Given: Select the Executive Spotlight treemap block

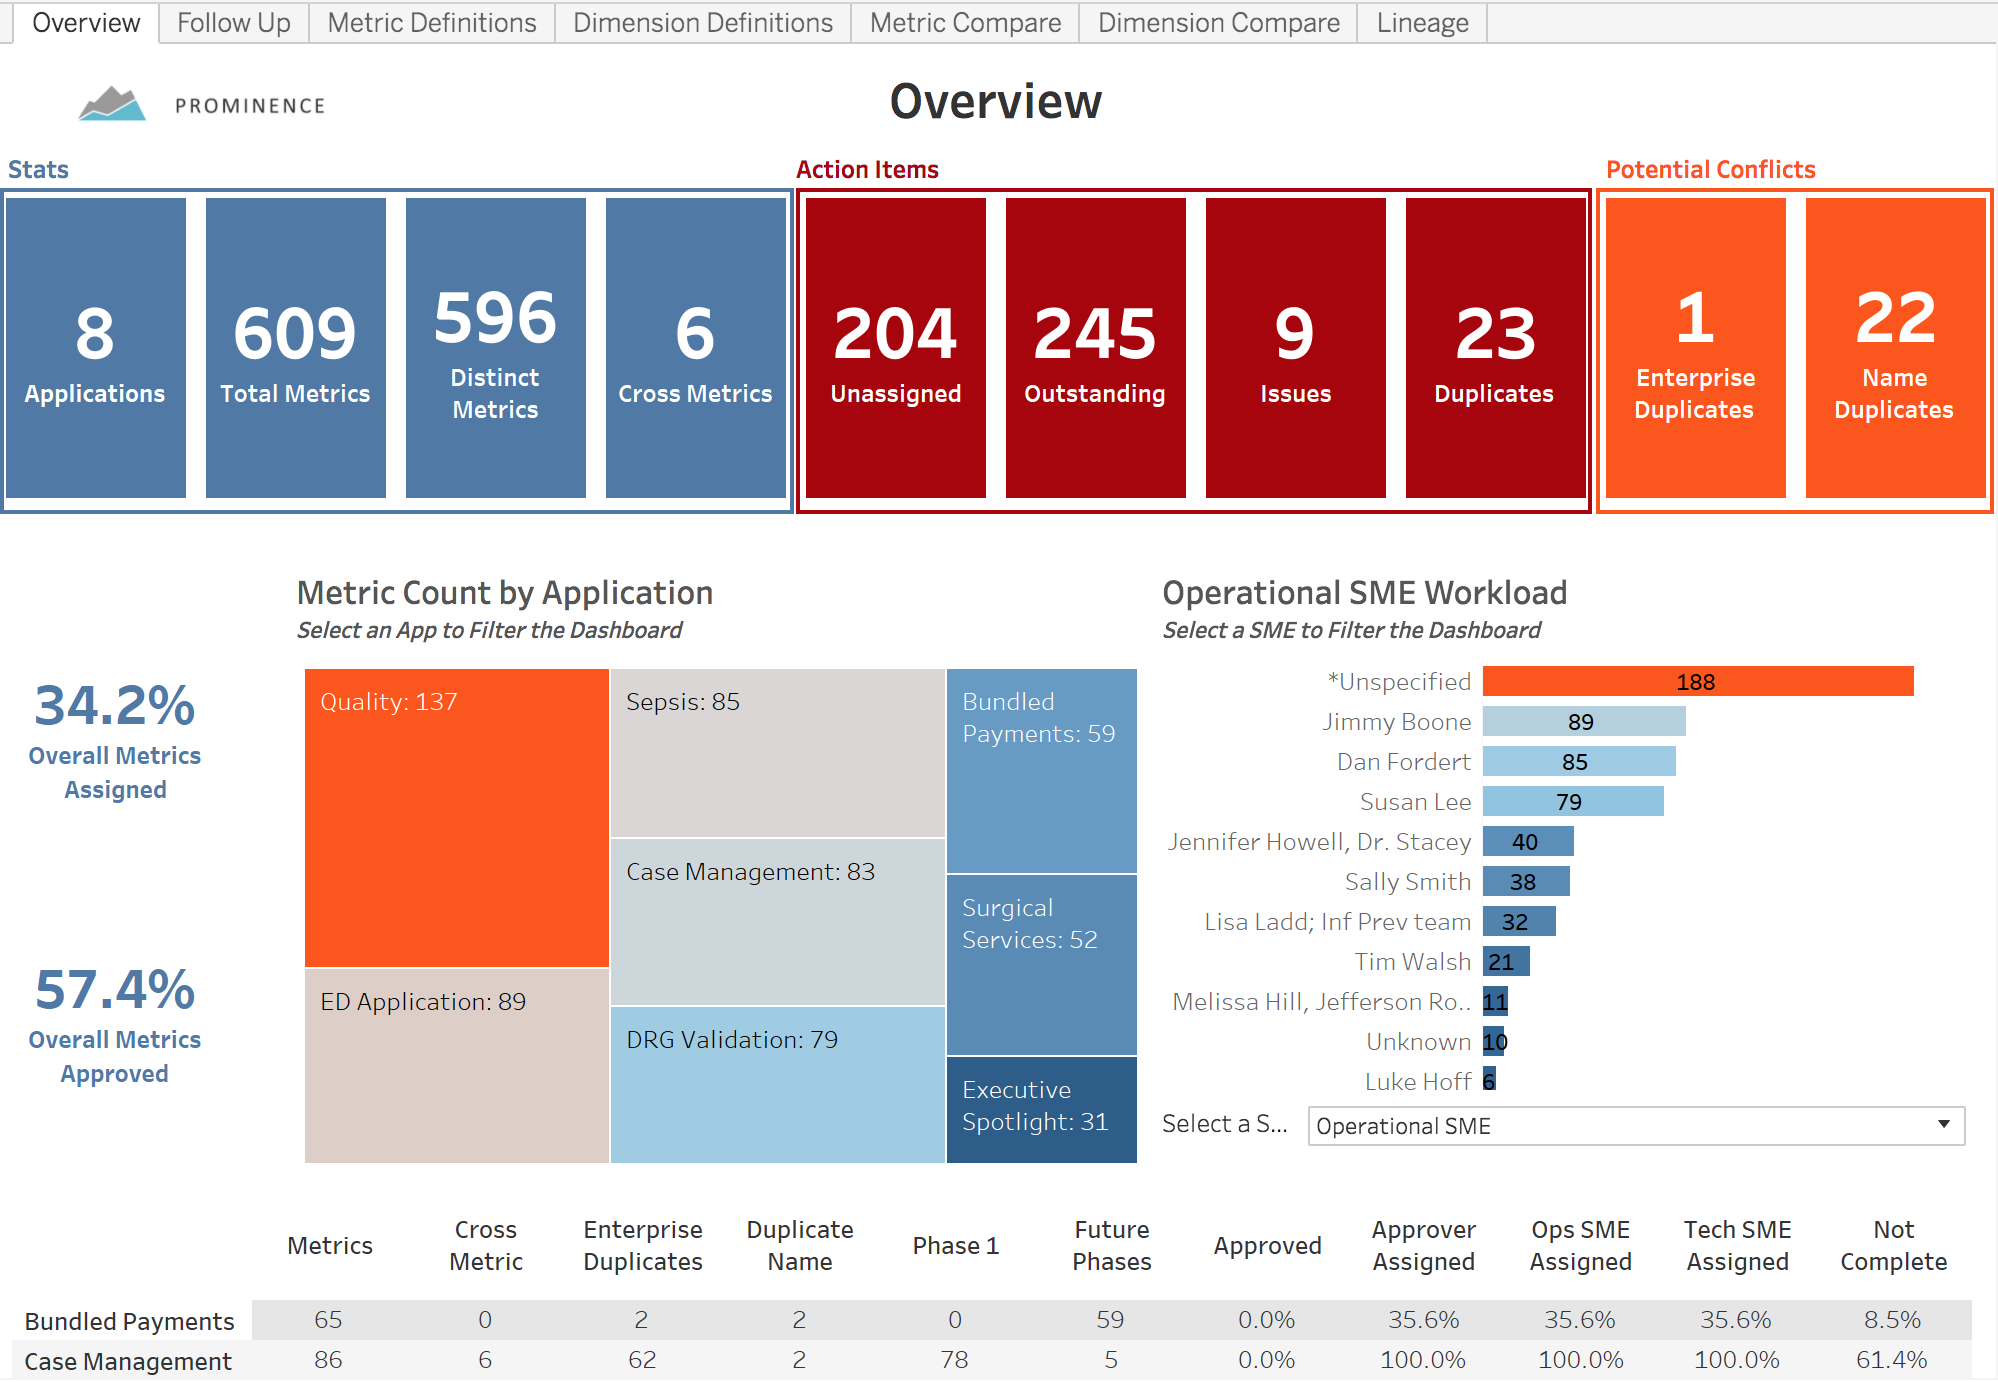Looking at the screenshot, I should tap(1040, 1108).
